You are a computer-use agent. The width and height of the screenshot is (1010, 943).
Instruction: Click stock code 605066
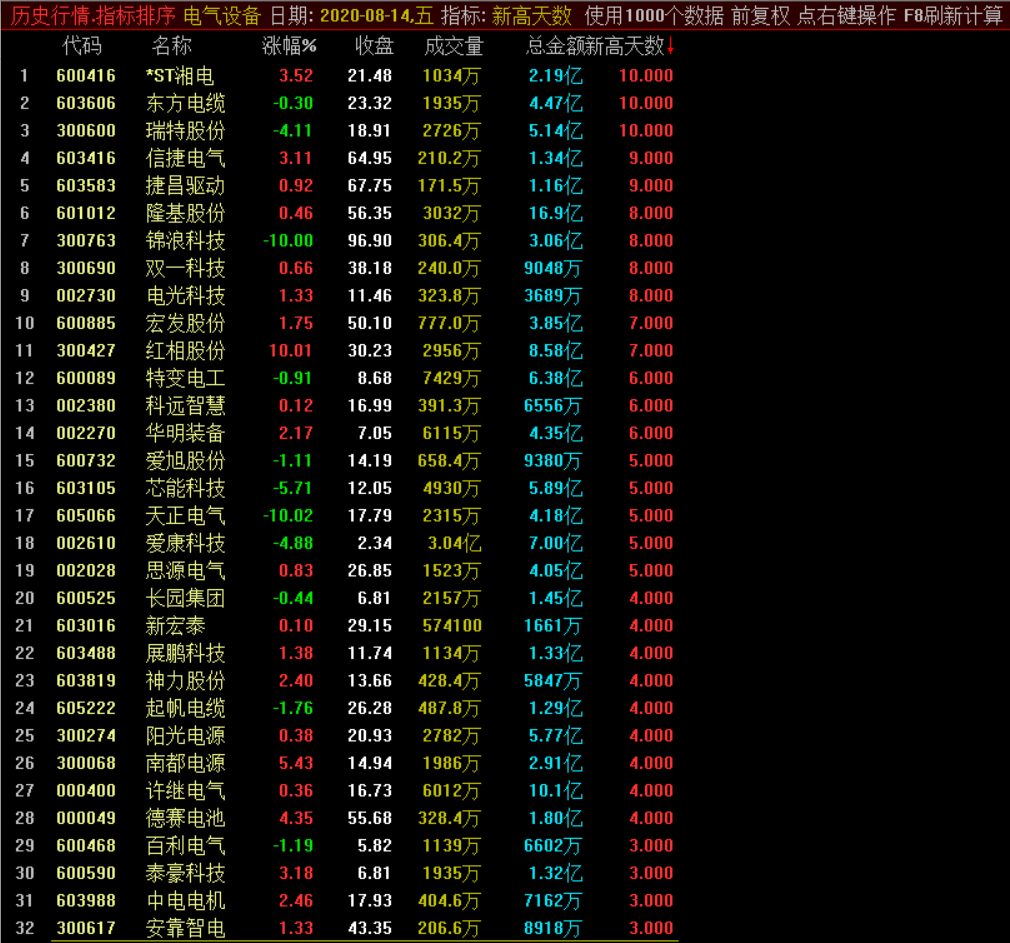coord(86,516)
